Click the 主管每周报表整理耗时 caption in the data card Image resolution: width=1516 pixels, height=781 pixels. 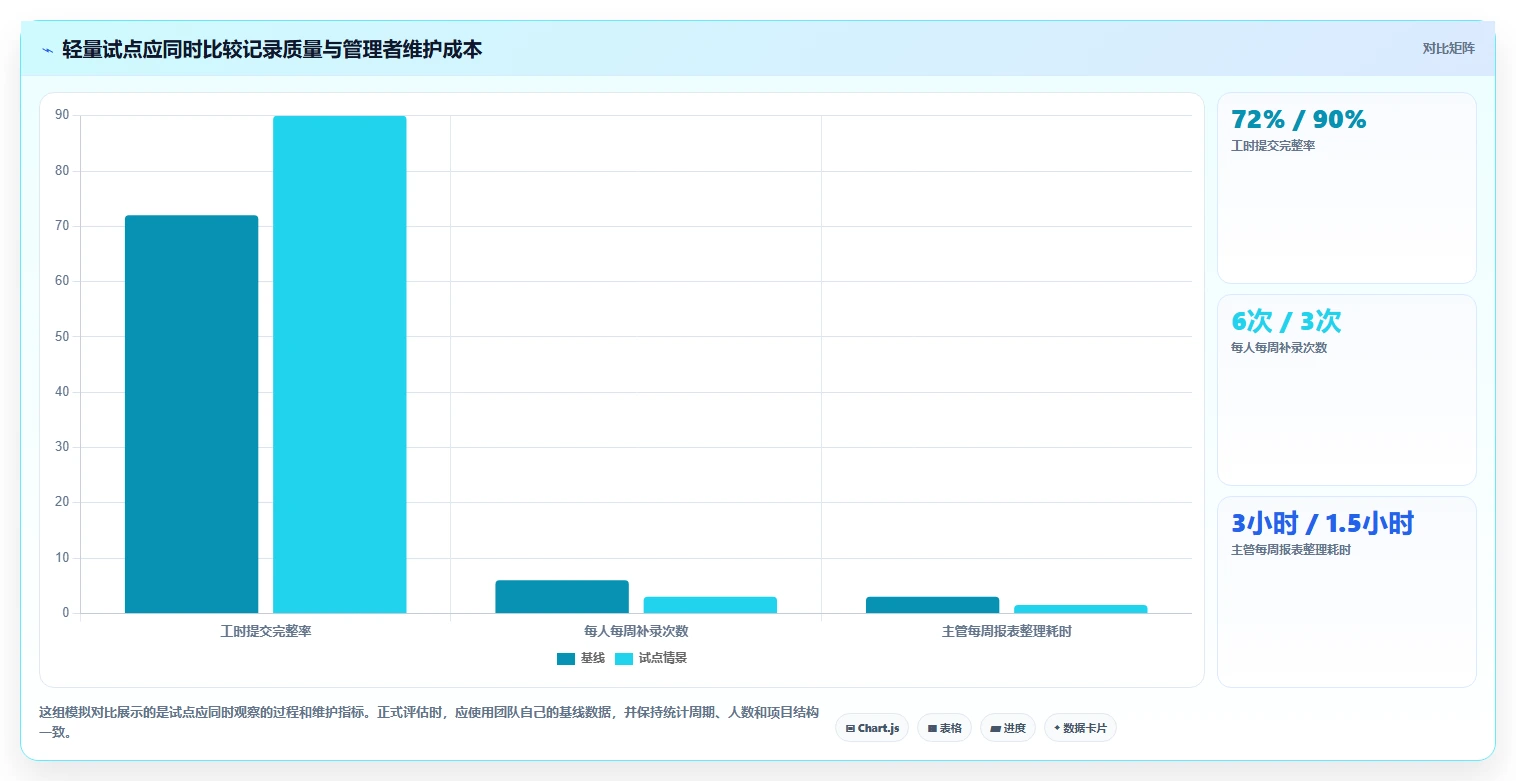point(1291,550)
